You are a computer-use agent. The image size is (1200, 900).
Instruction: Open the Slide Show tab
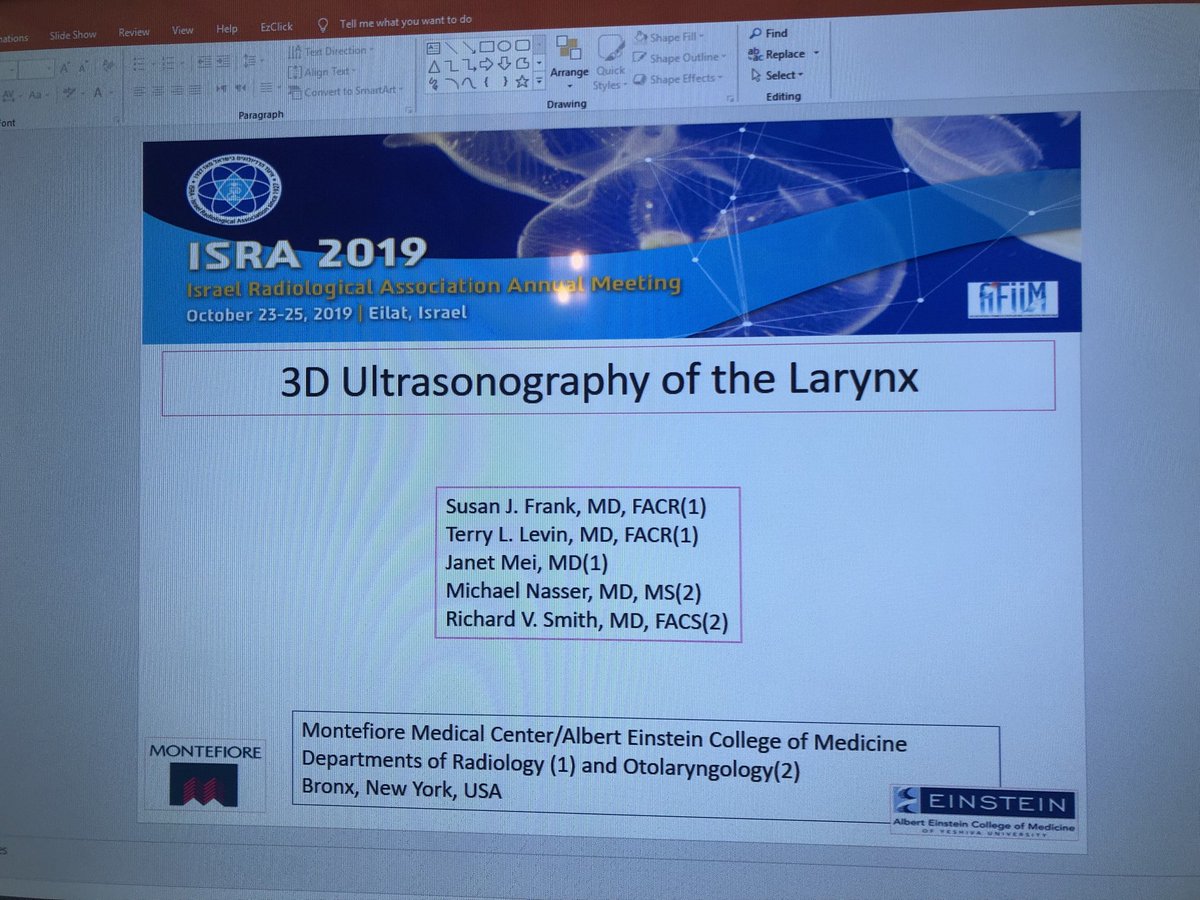[x=73, y=35]
